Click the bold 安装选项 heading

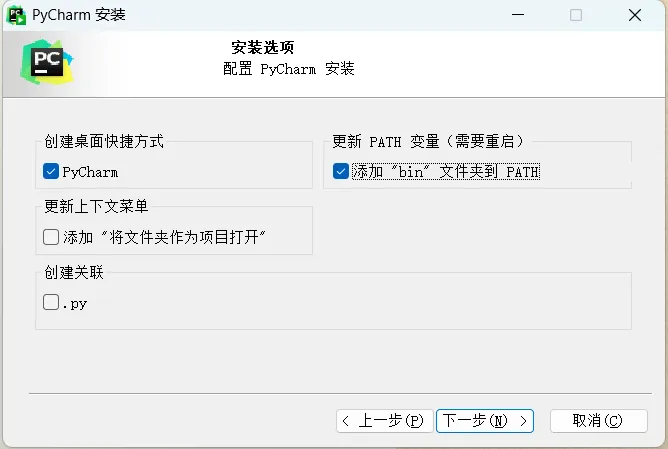click(263, 47)
